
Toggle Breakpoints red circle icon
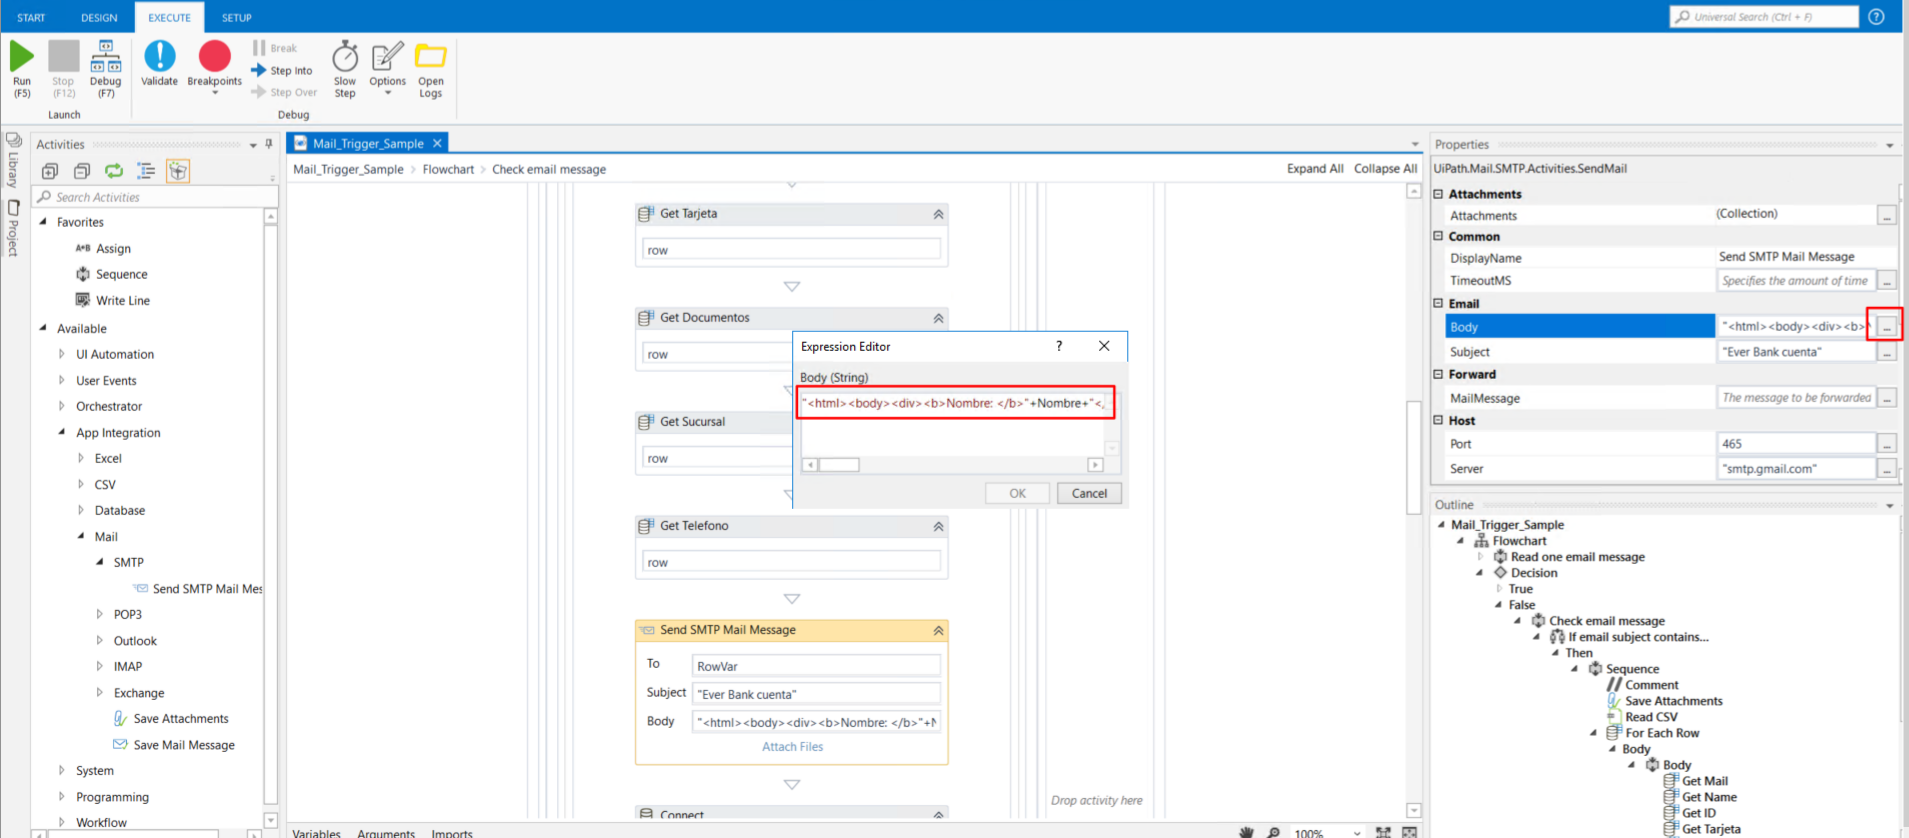214,57
